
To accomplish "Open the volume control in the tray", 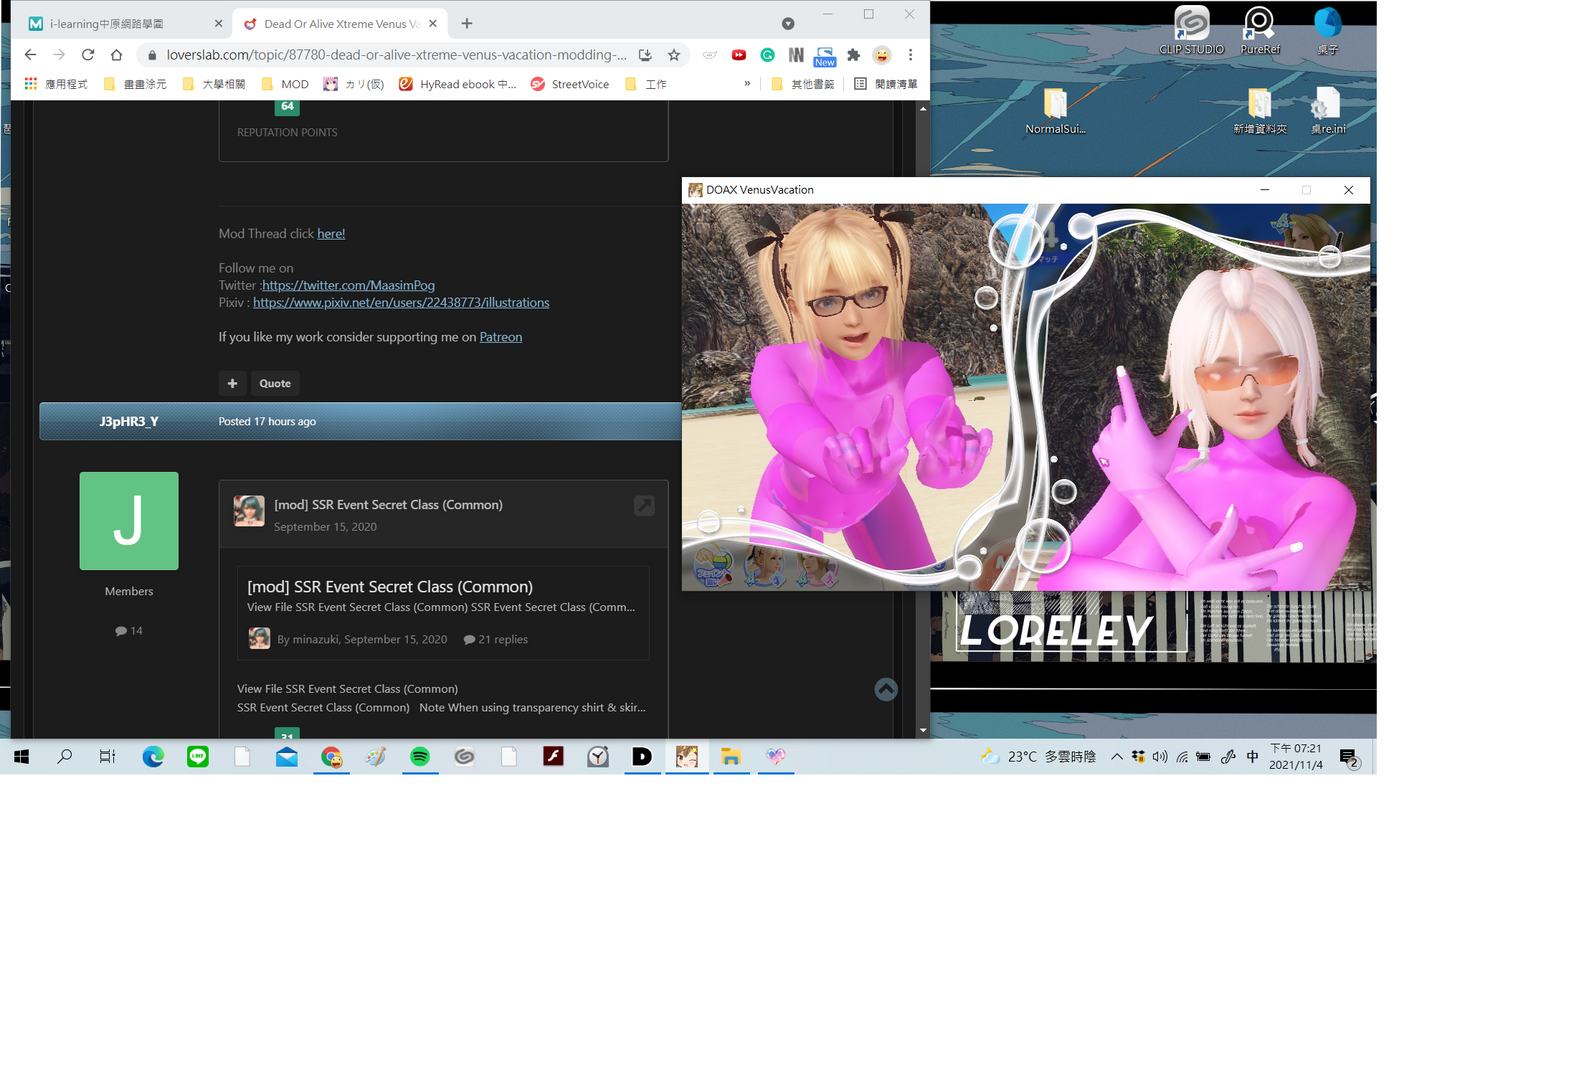I will (x=1160, y=757).
